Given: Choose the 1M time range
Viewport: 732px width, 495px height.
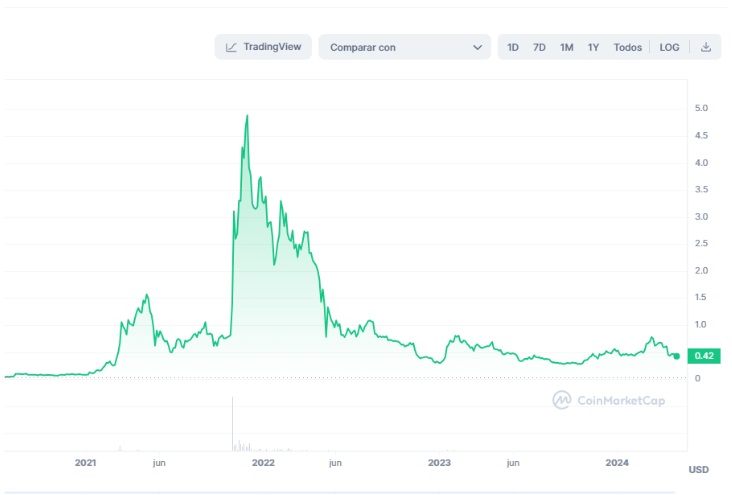Looking at the screenshot, I should point(566,47).
